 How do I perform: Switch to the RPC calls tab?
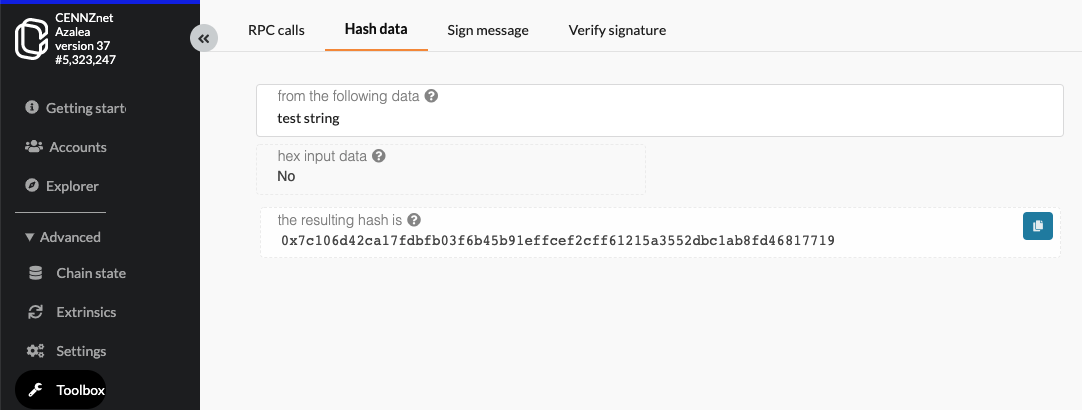pos(276,30)
